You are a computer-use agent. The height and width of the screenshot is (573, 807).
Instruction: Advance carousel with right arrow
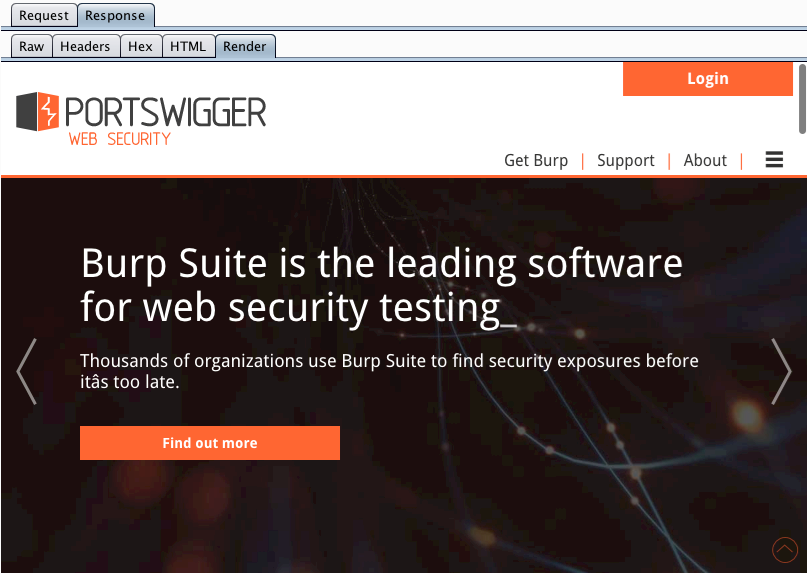point(781,371)
